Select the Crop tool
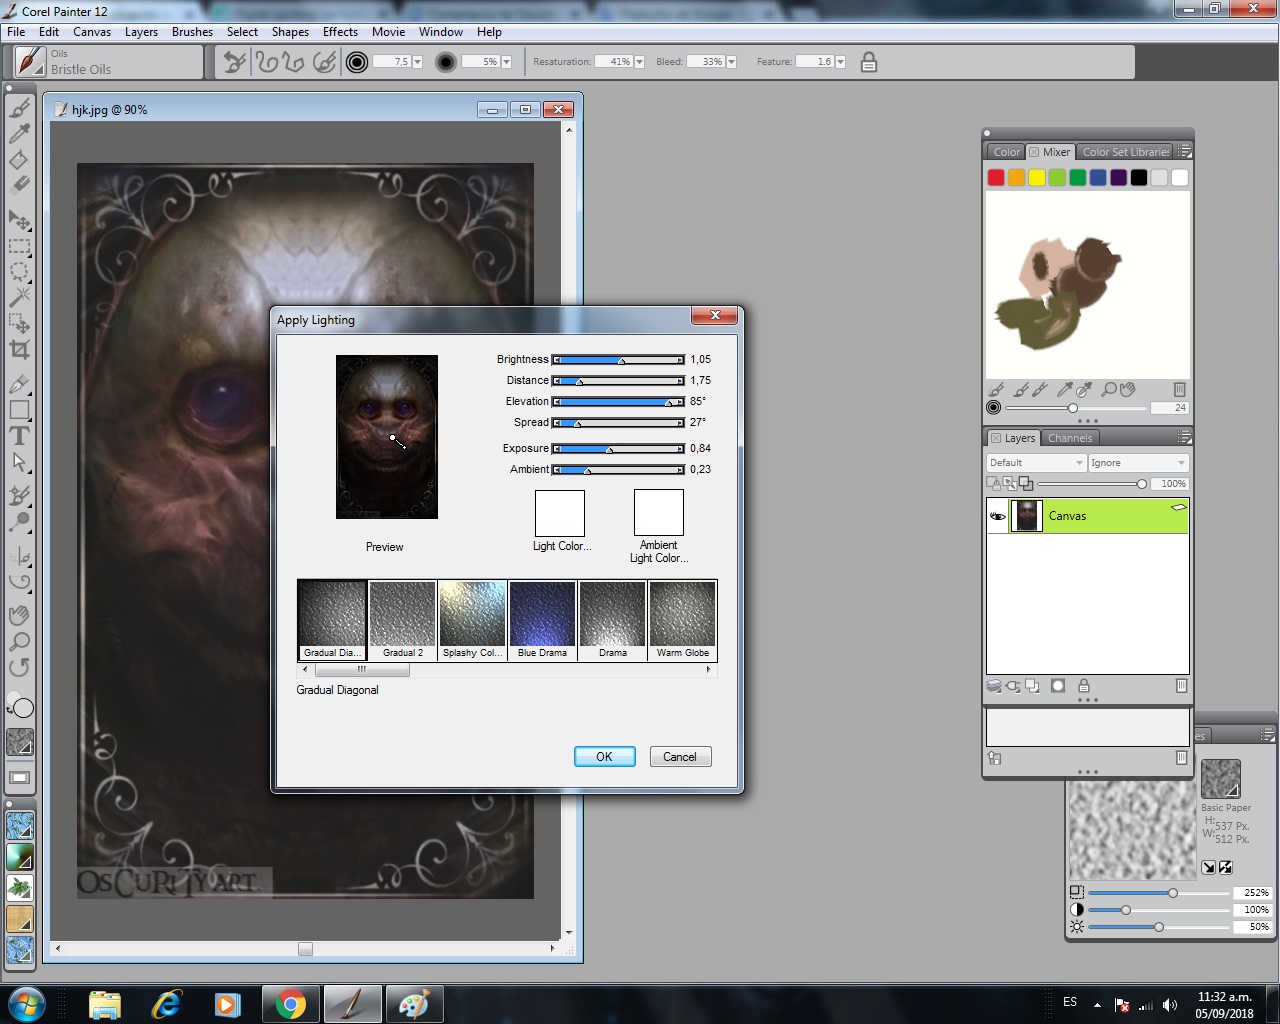Viewport: 1280px width, 1024px height. (20, 349)
